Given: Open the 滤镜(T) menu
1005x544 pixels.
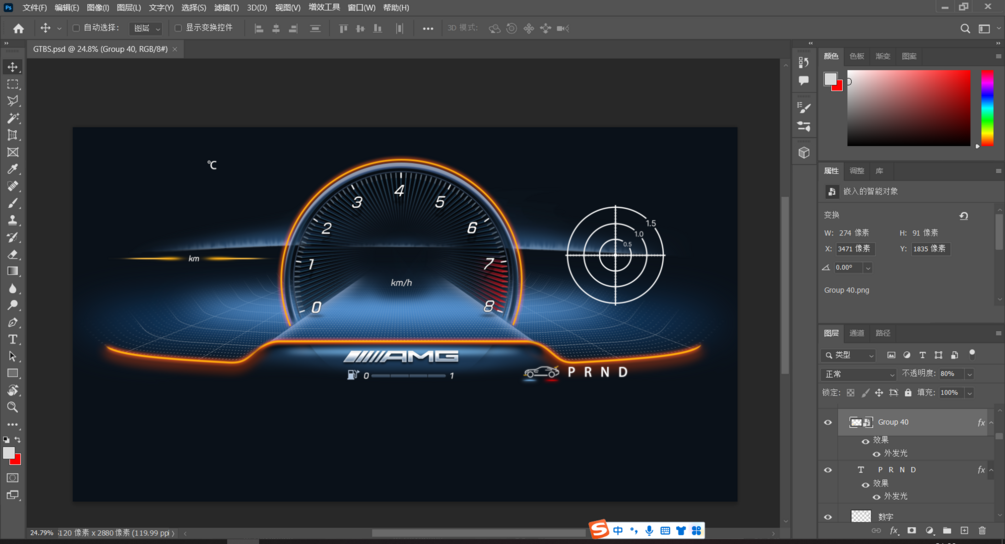Looking at the screenshot, I should click(x=226, y=8).
